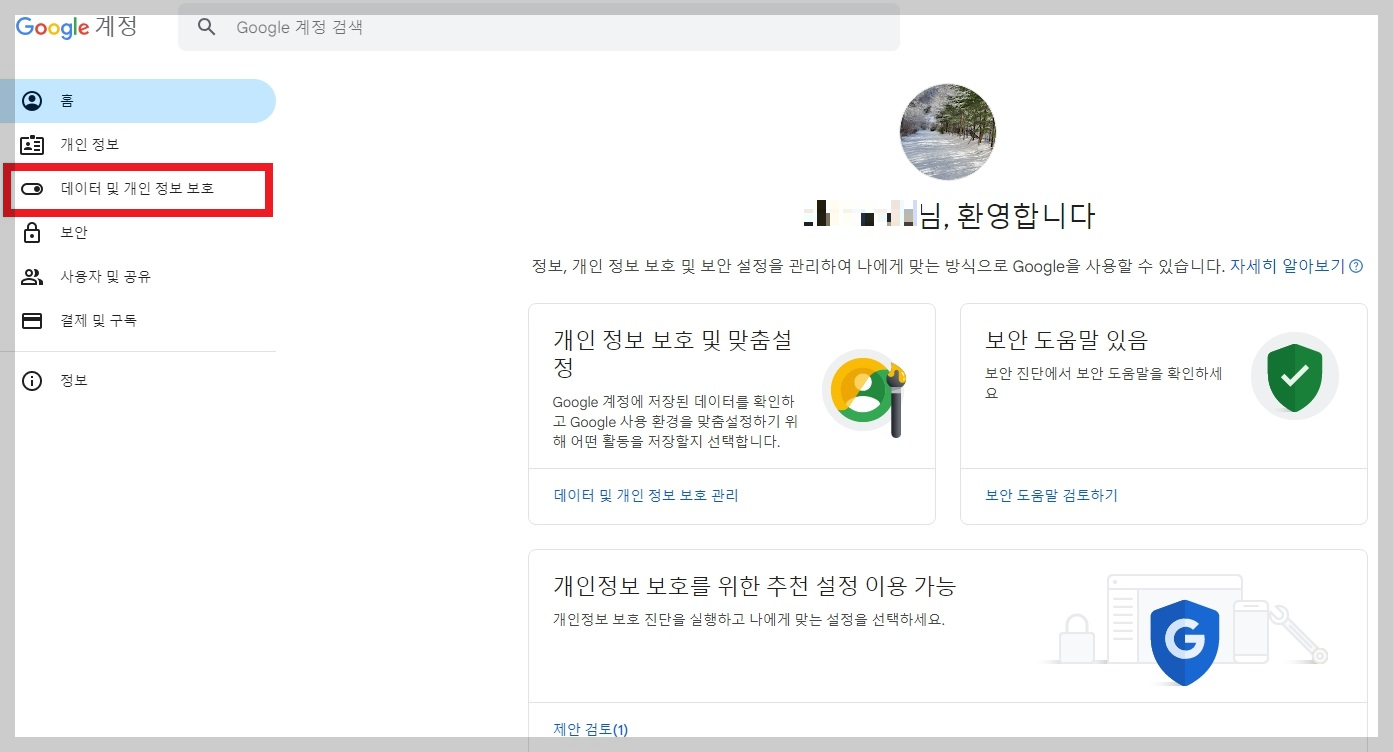Click the 개인정보 보호 진단을 실행하고 description
The width and height of the screenshot is (1393, 752).
click(x=749, y=619)
